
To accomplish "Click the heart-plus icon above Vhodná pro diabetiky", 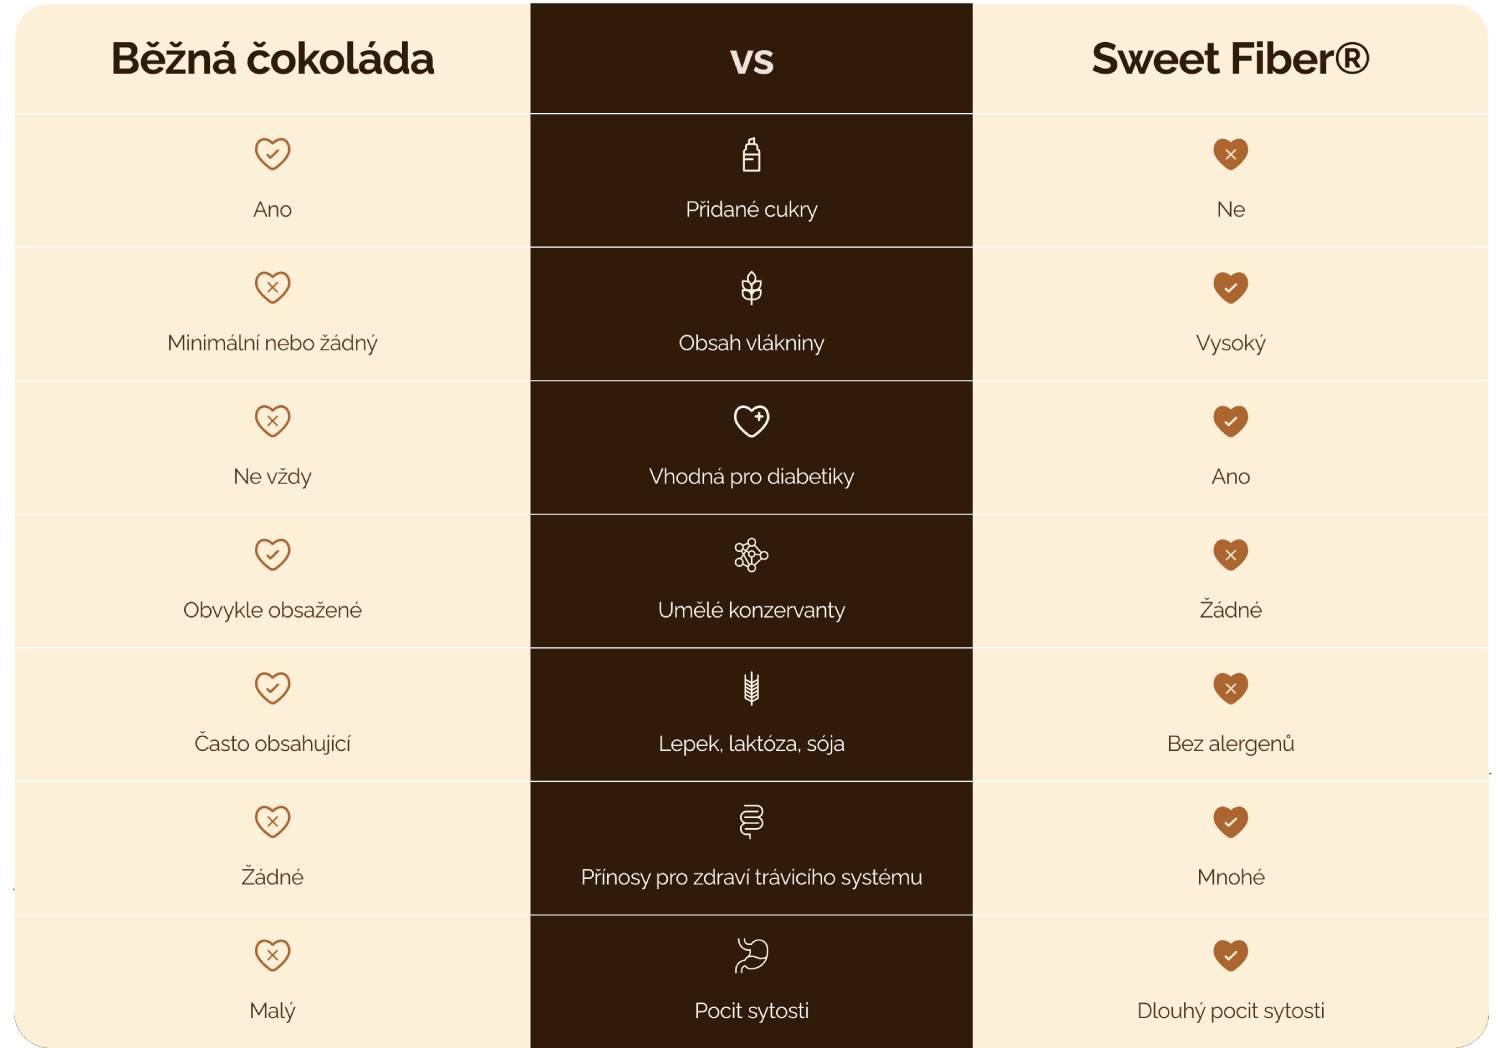I will coord(751,421).
